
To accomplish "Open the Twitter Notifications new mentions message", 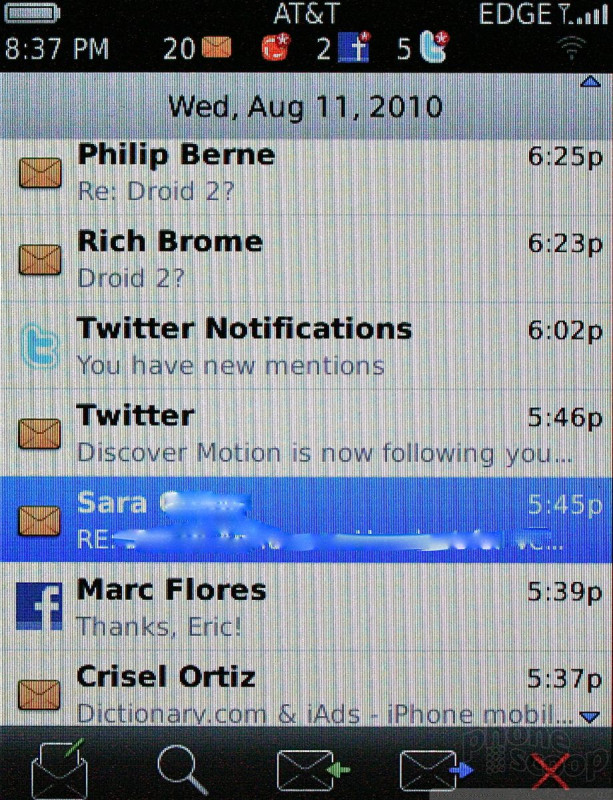I will pyautogui.click(x=306, y=346).
